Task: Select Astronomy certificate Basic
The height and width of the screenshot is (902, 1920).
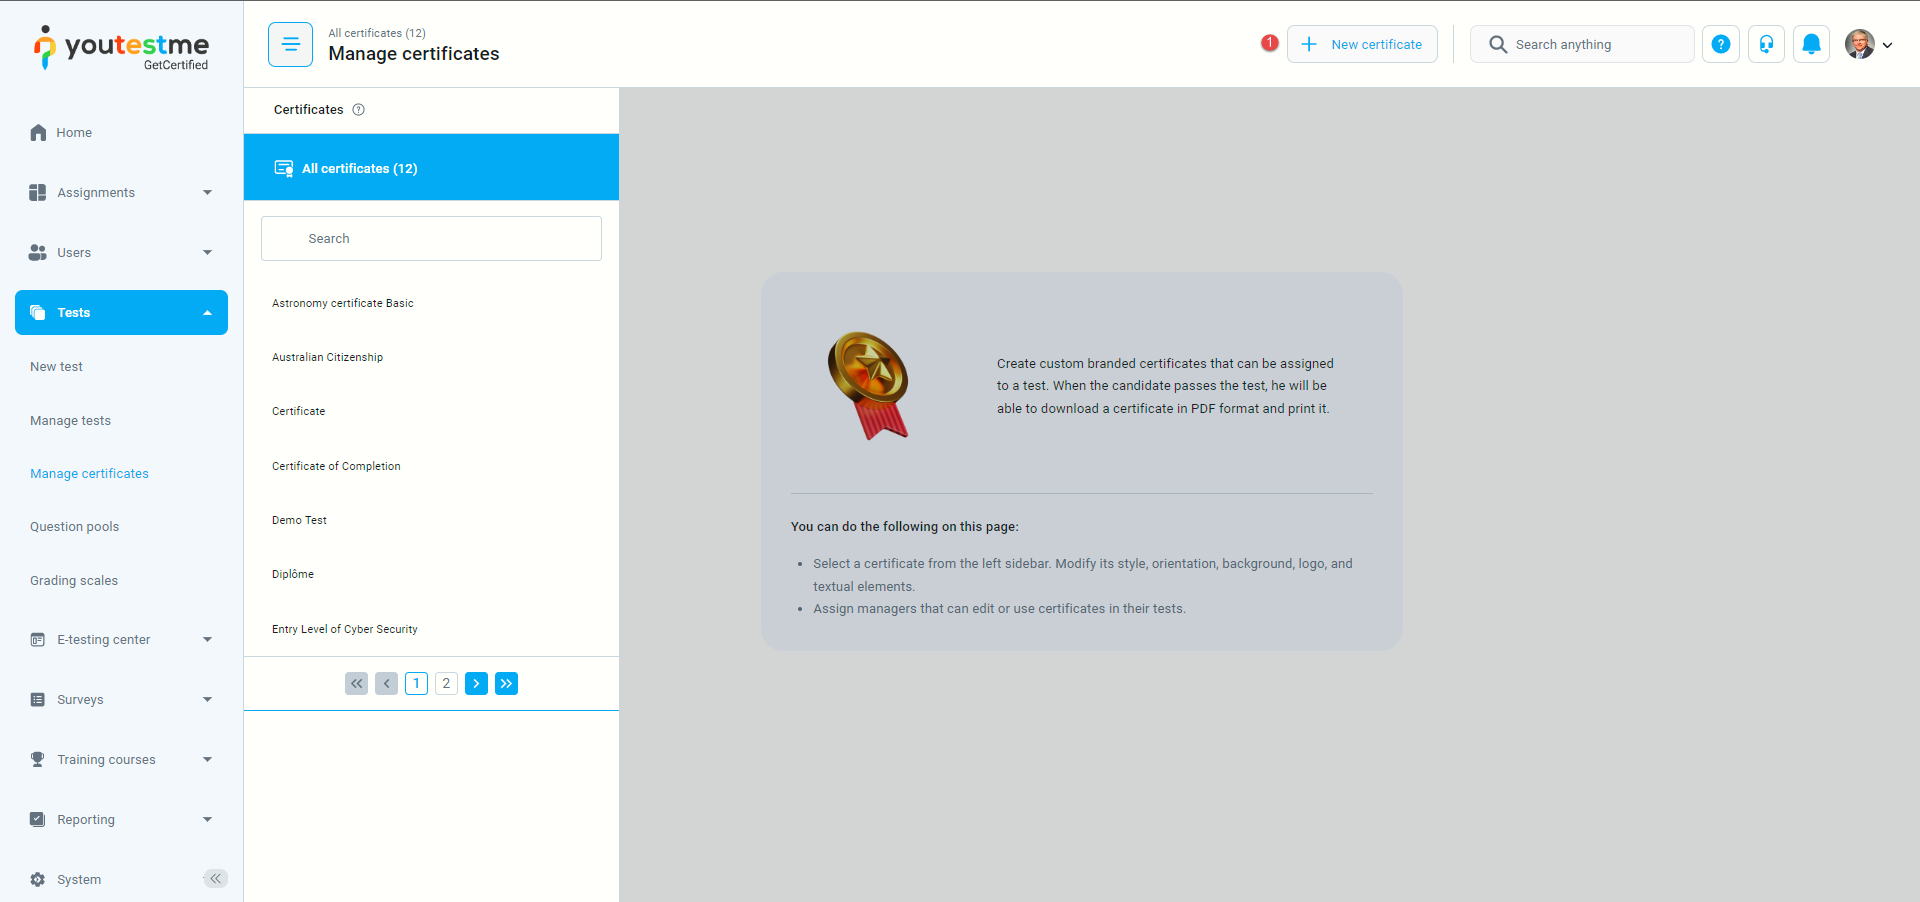Action: [343, 303]
